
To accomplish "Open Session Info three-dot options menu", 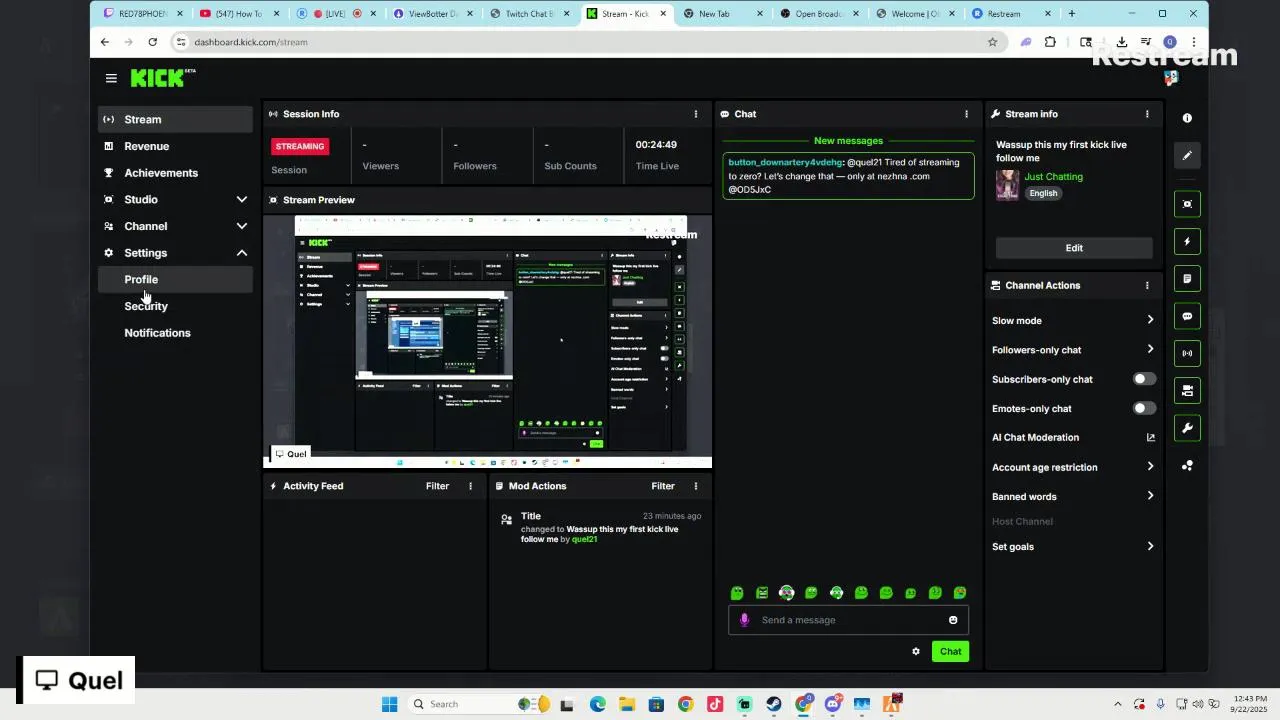I will 696,114.
